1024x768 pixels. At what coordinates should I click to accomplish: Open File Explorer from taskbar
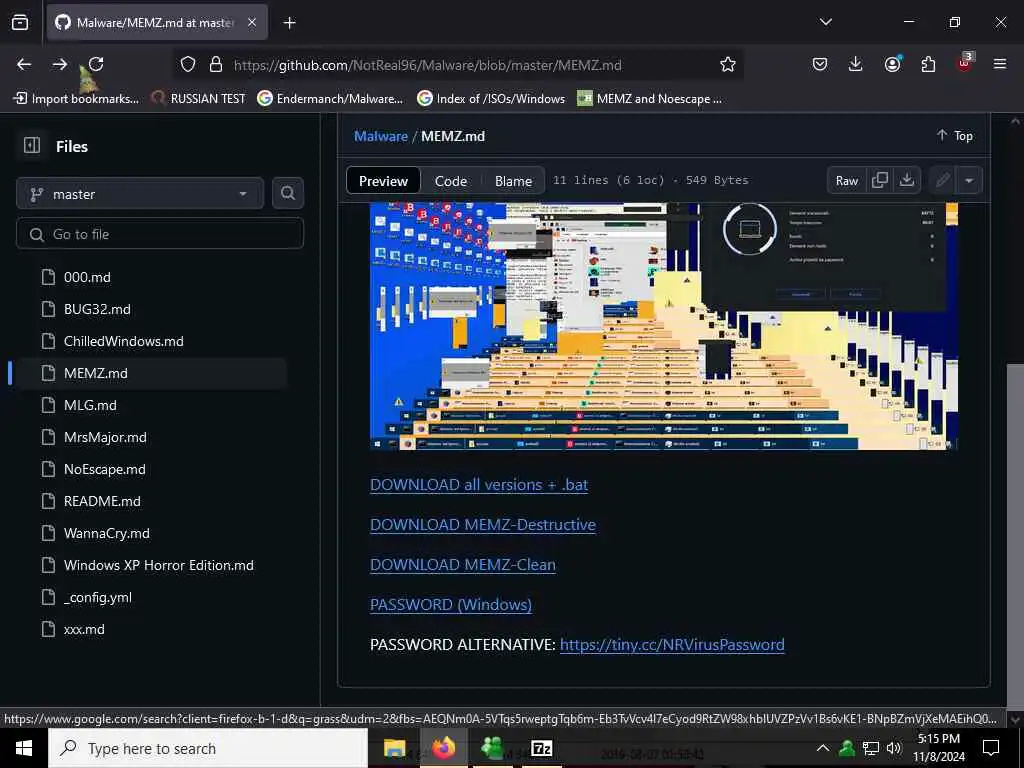pyautogui.click(x=394, y=748)
